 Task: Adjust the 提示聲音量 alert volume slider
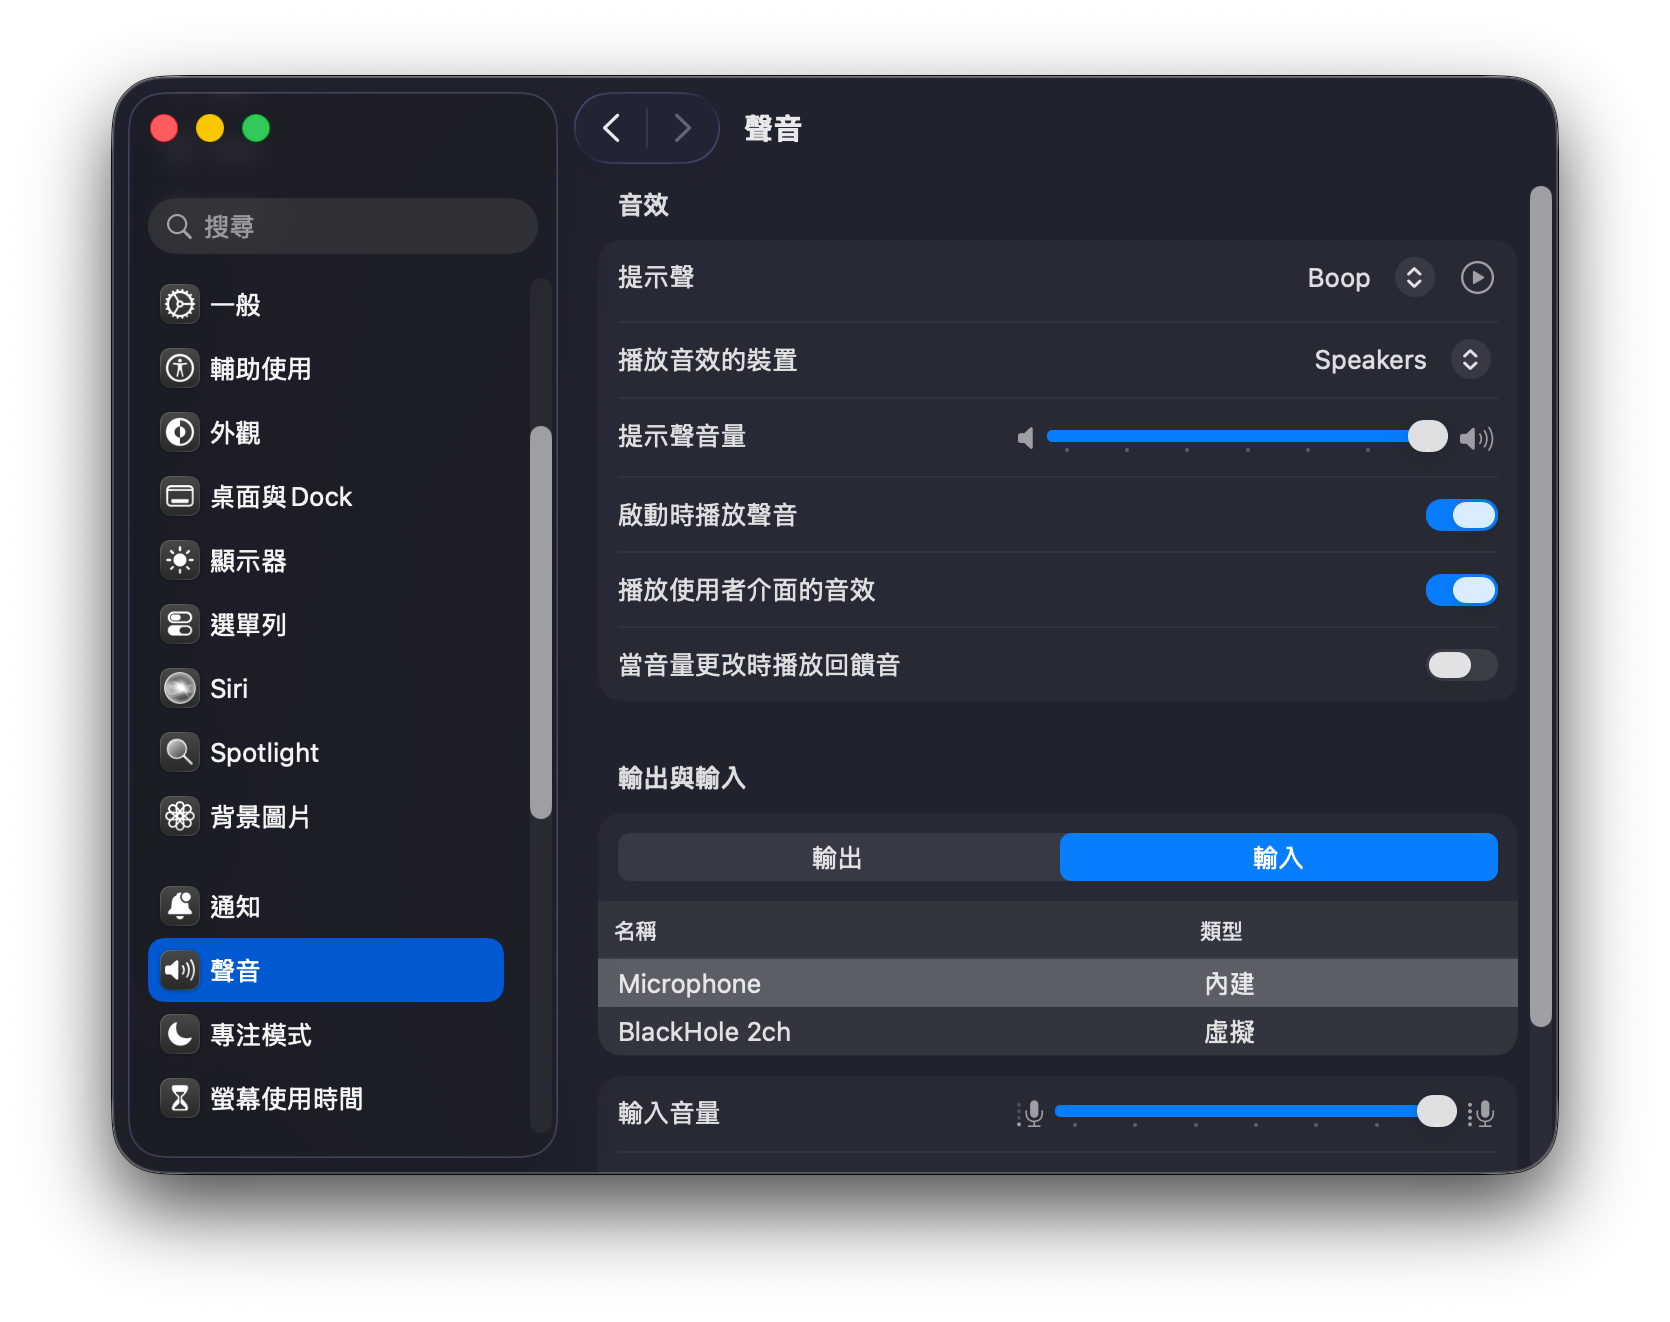[x=1247, y=436]
